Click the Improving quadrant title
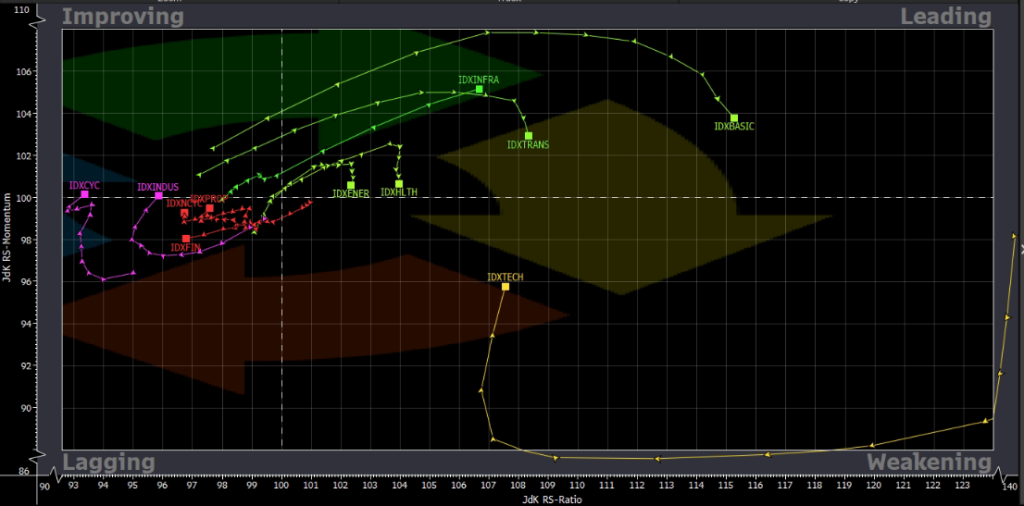Image resolution: width=1024 pixels, height=506 pixels. pyautogui.click(x=123, y=18)
